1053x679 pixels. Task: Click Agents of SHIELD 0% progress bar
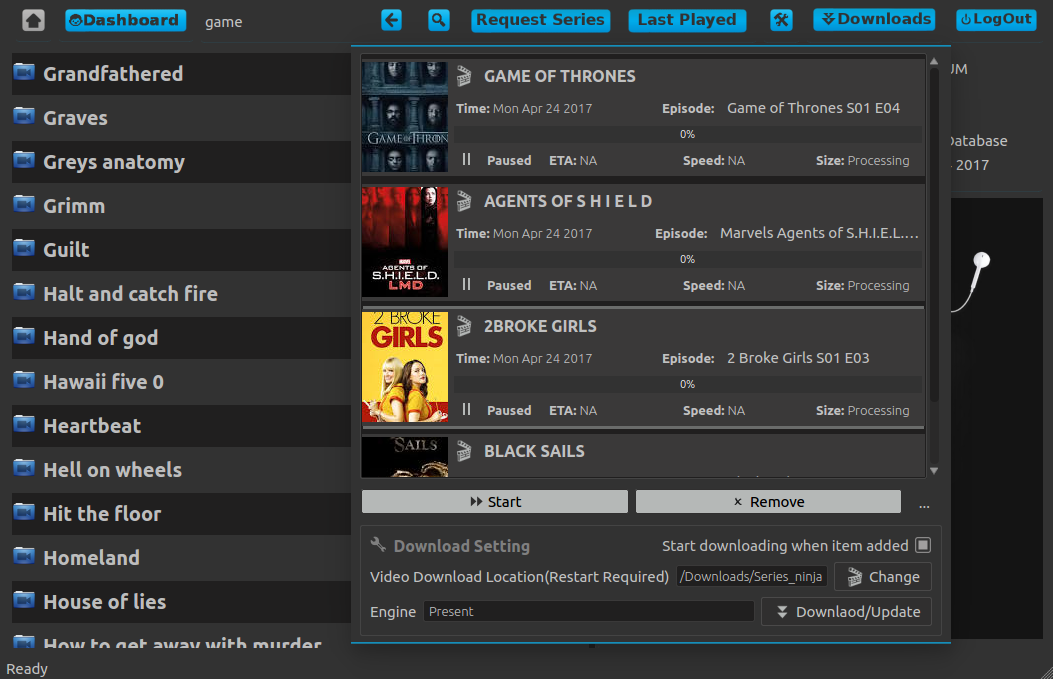pos(688,259)
